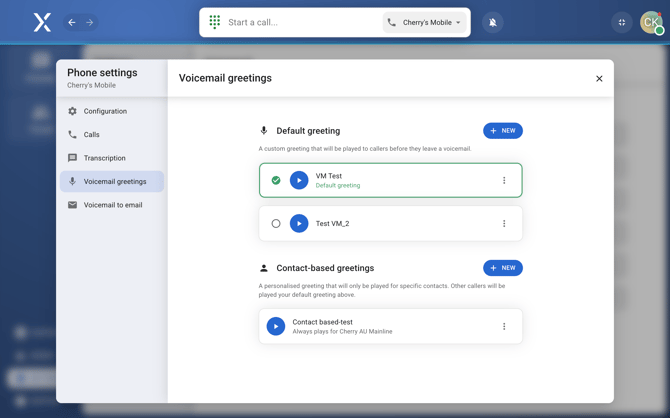The image size is (670, 418).
Task: Open more options for Test VM_2
Action: tap(504, 224)
